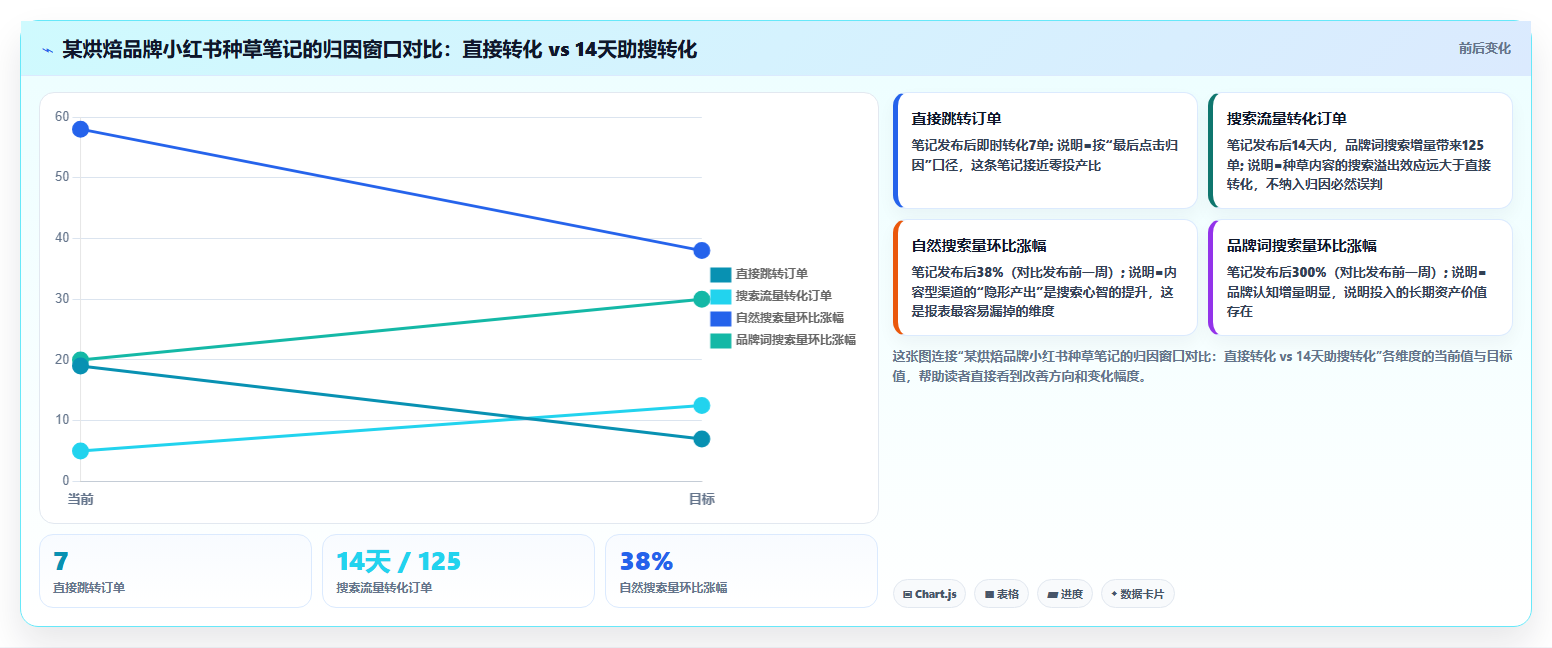Viewport: 1552px width, 648px height.
Task: Click the 进度 tag chip
Action: tap(1065, 594)
